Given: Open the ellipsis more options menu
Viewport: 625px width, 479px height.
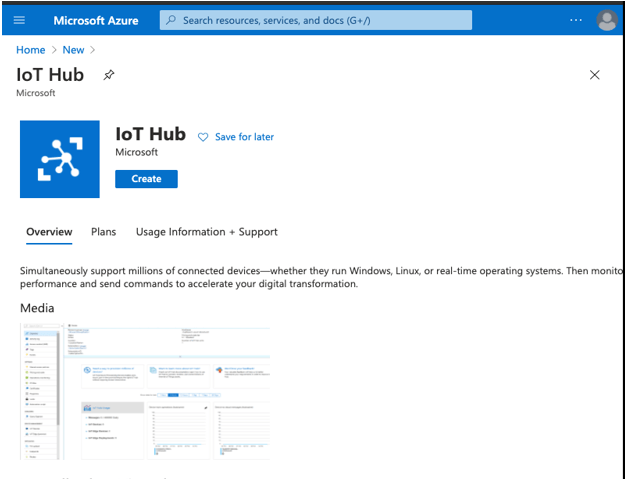Looking at the screenshot, I should coord(576,20).
